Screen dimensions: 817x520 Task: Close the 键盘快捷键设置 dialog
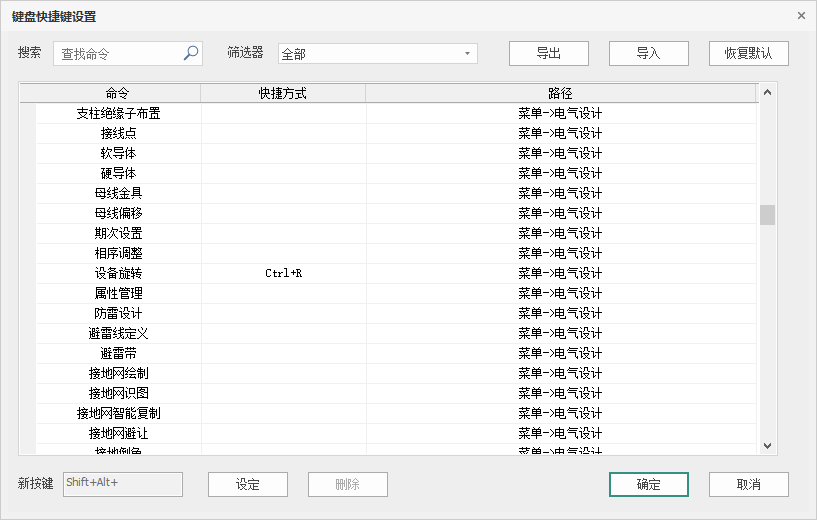click(x=801, y=16)
